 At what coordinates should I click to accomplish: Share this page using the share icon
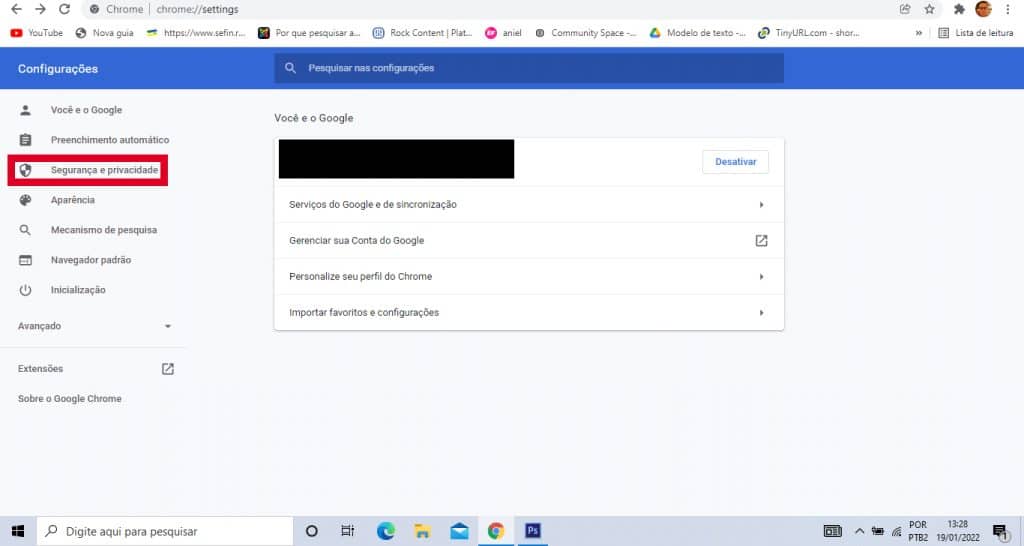point(904,9)
